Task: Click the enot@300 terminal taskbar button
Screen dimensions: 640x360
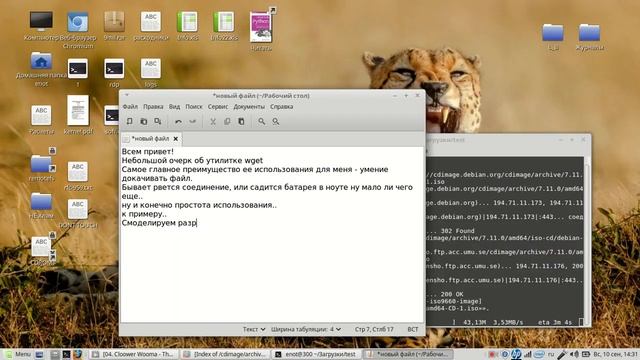Action: pos(316,354)
